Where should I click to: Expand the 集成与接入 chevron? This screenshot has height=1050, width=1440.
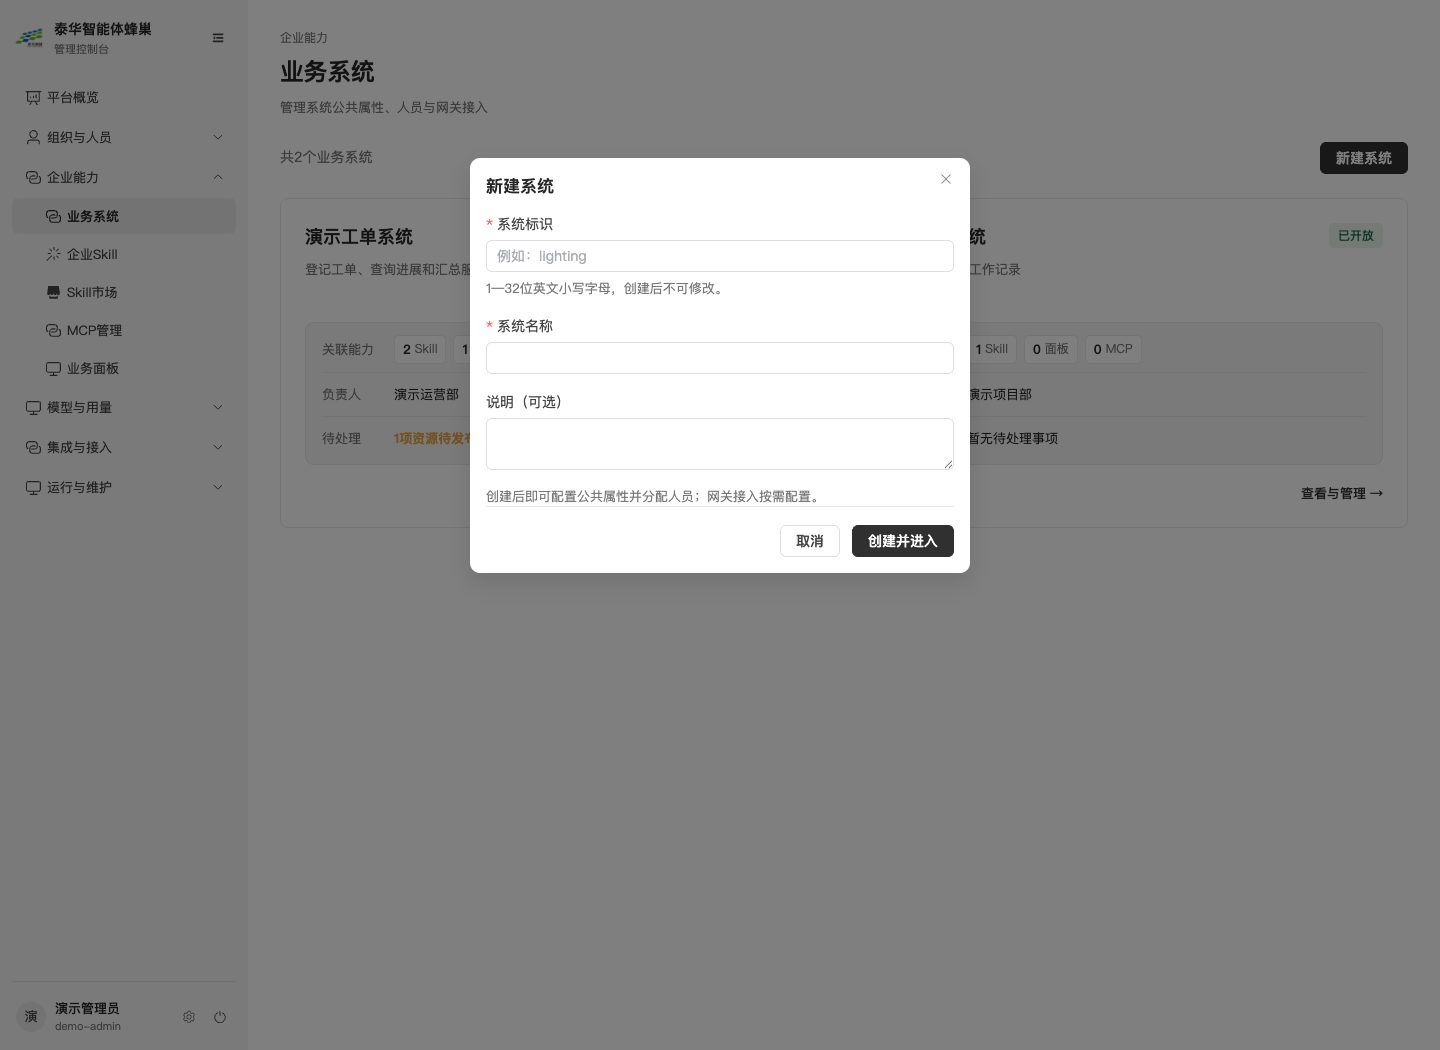218,447
